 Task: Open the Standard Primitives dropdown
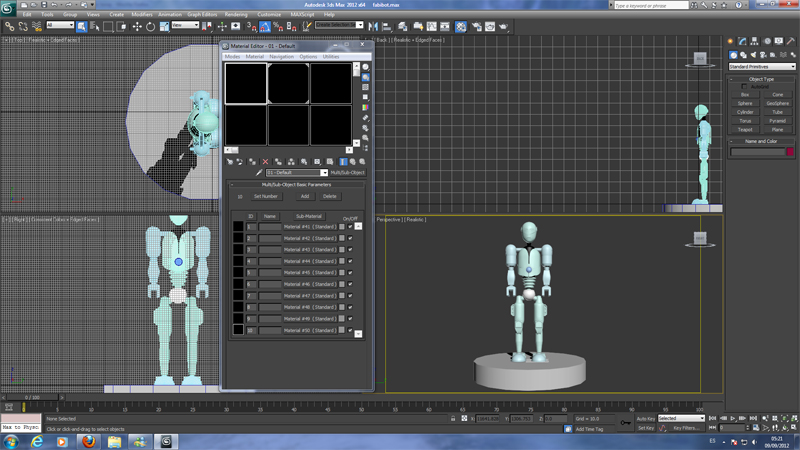[x=760, y=67]
